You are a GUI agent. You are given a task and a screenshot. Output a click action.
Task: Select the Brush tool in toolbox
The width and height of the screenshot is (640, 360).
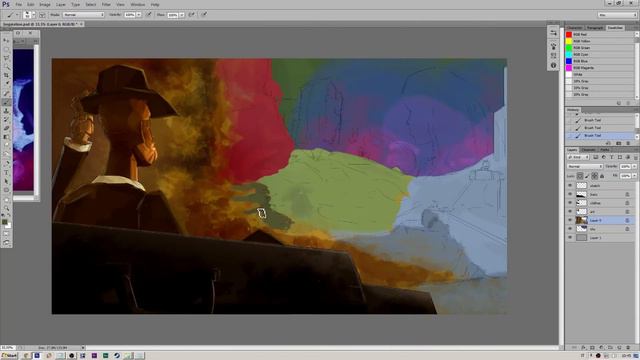[x=6, y=102]
